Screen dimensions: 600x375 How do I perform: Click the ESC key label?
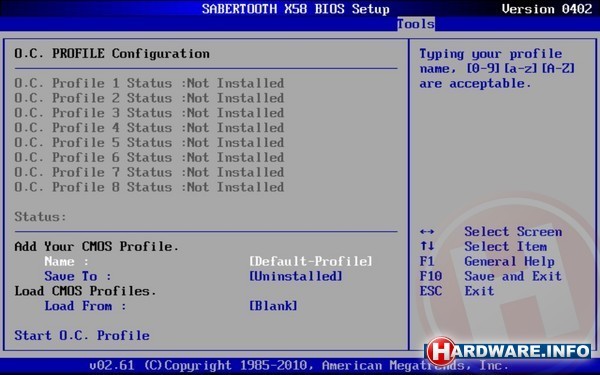(430, 291)
